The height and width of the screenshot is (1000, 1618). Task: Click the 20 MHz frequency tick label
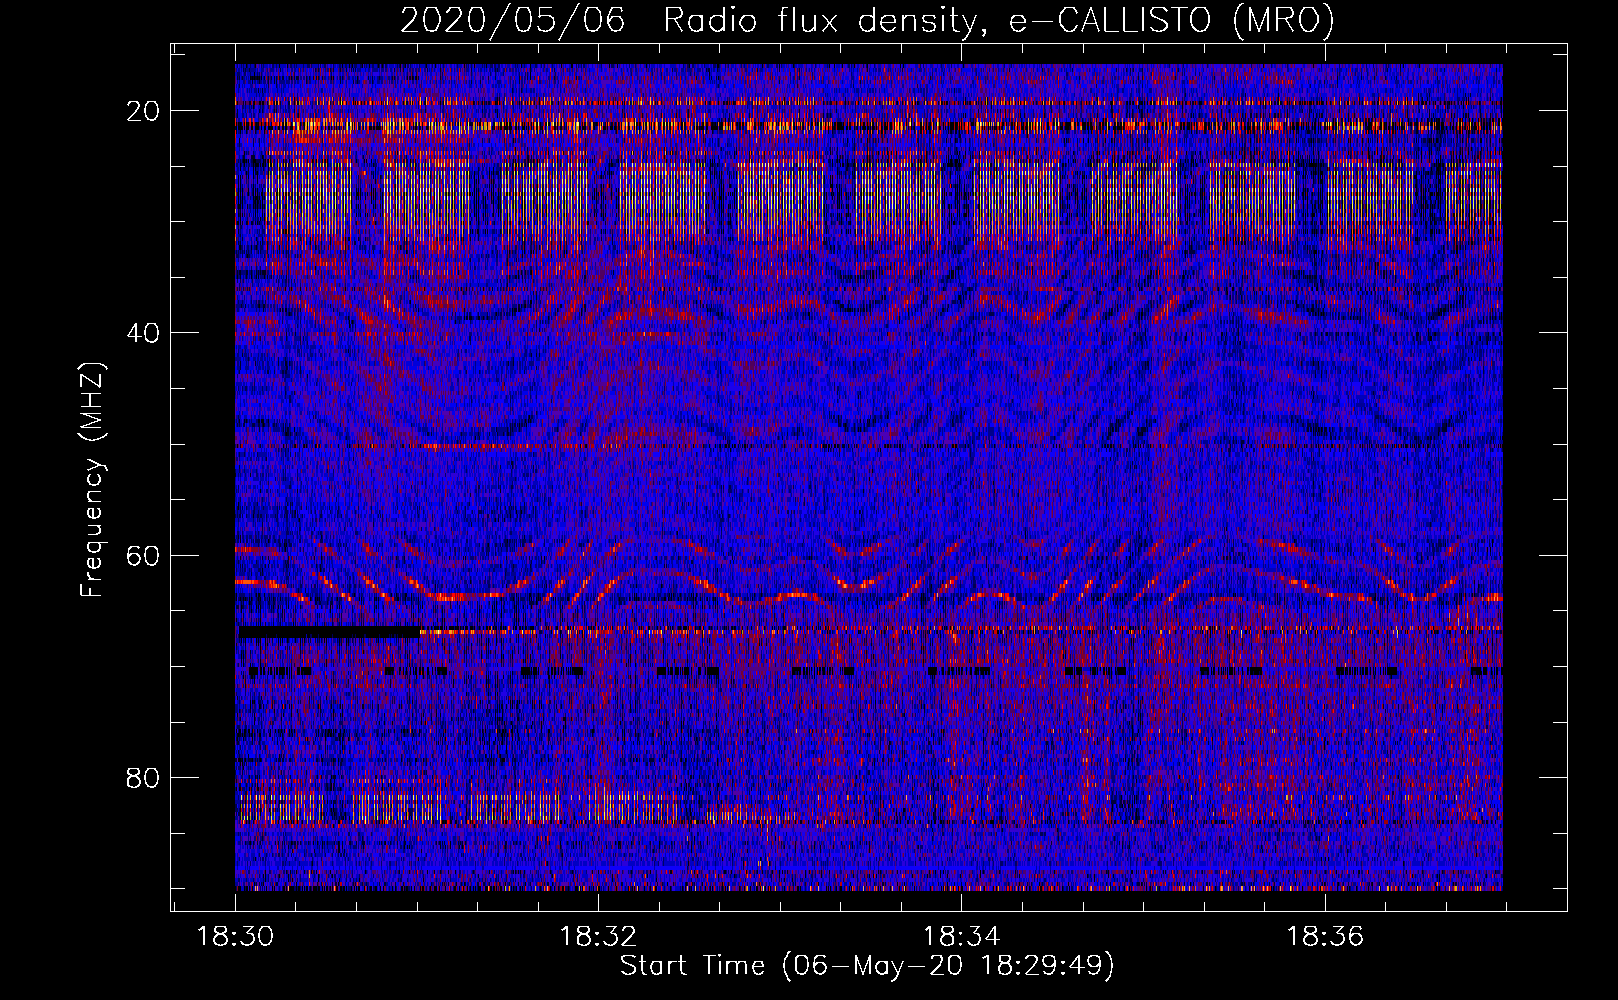point(144,110)
